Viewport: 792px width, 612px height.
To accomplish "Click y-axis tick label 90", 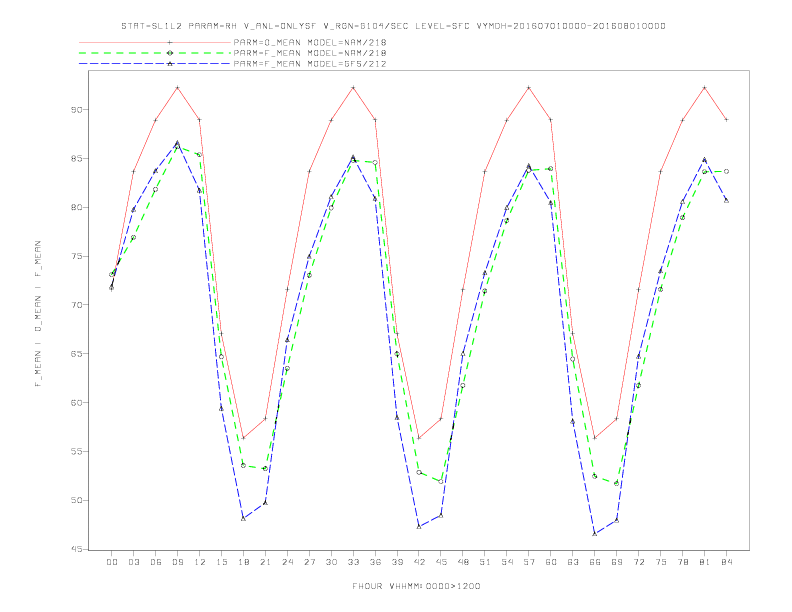I will [x=76, y=110].
